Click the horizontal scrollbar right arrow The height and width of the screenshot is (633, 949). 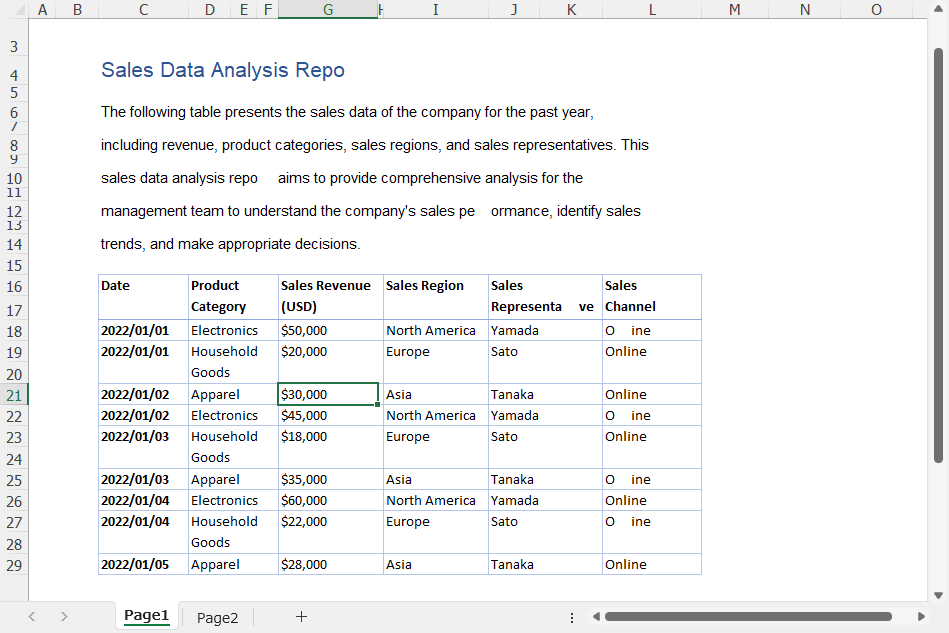coord(922,617)
